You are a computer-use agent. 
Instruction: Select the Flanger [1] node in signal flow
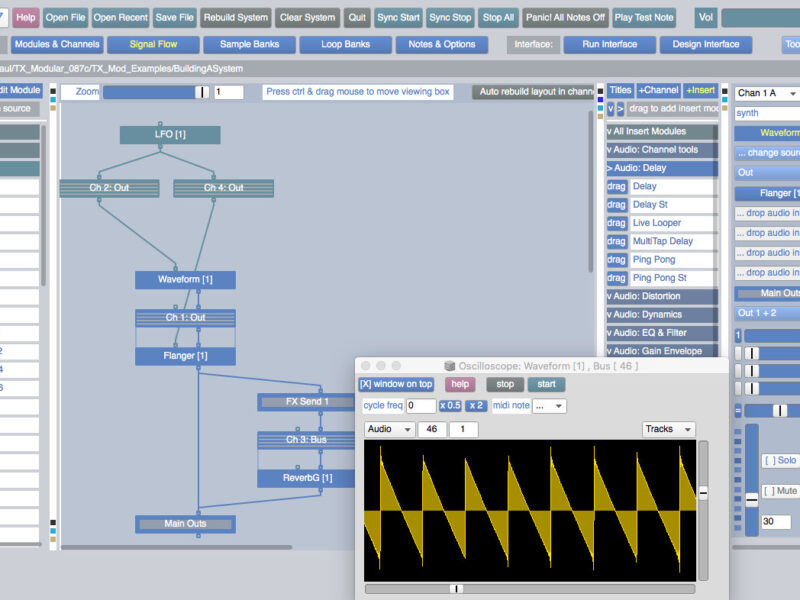click(x=185, y=356)
